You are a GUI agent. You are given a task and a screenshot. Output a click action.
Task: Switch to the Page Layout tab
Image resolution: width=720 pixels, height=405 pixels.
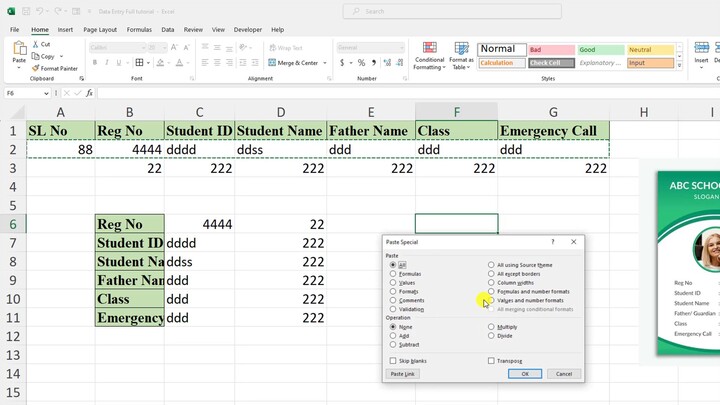click(100, 29)
